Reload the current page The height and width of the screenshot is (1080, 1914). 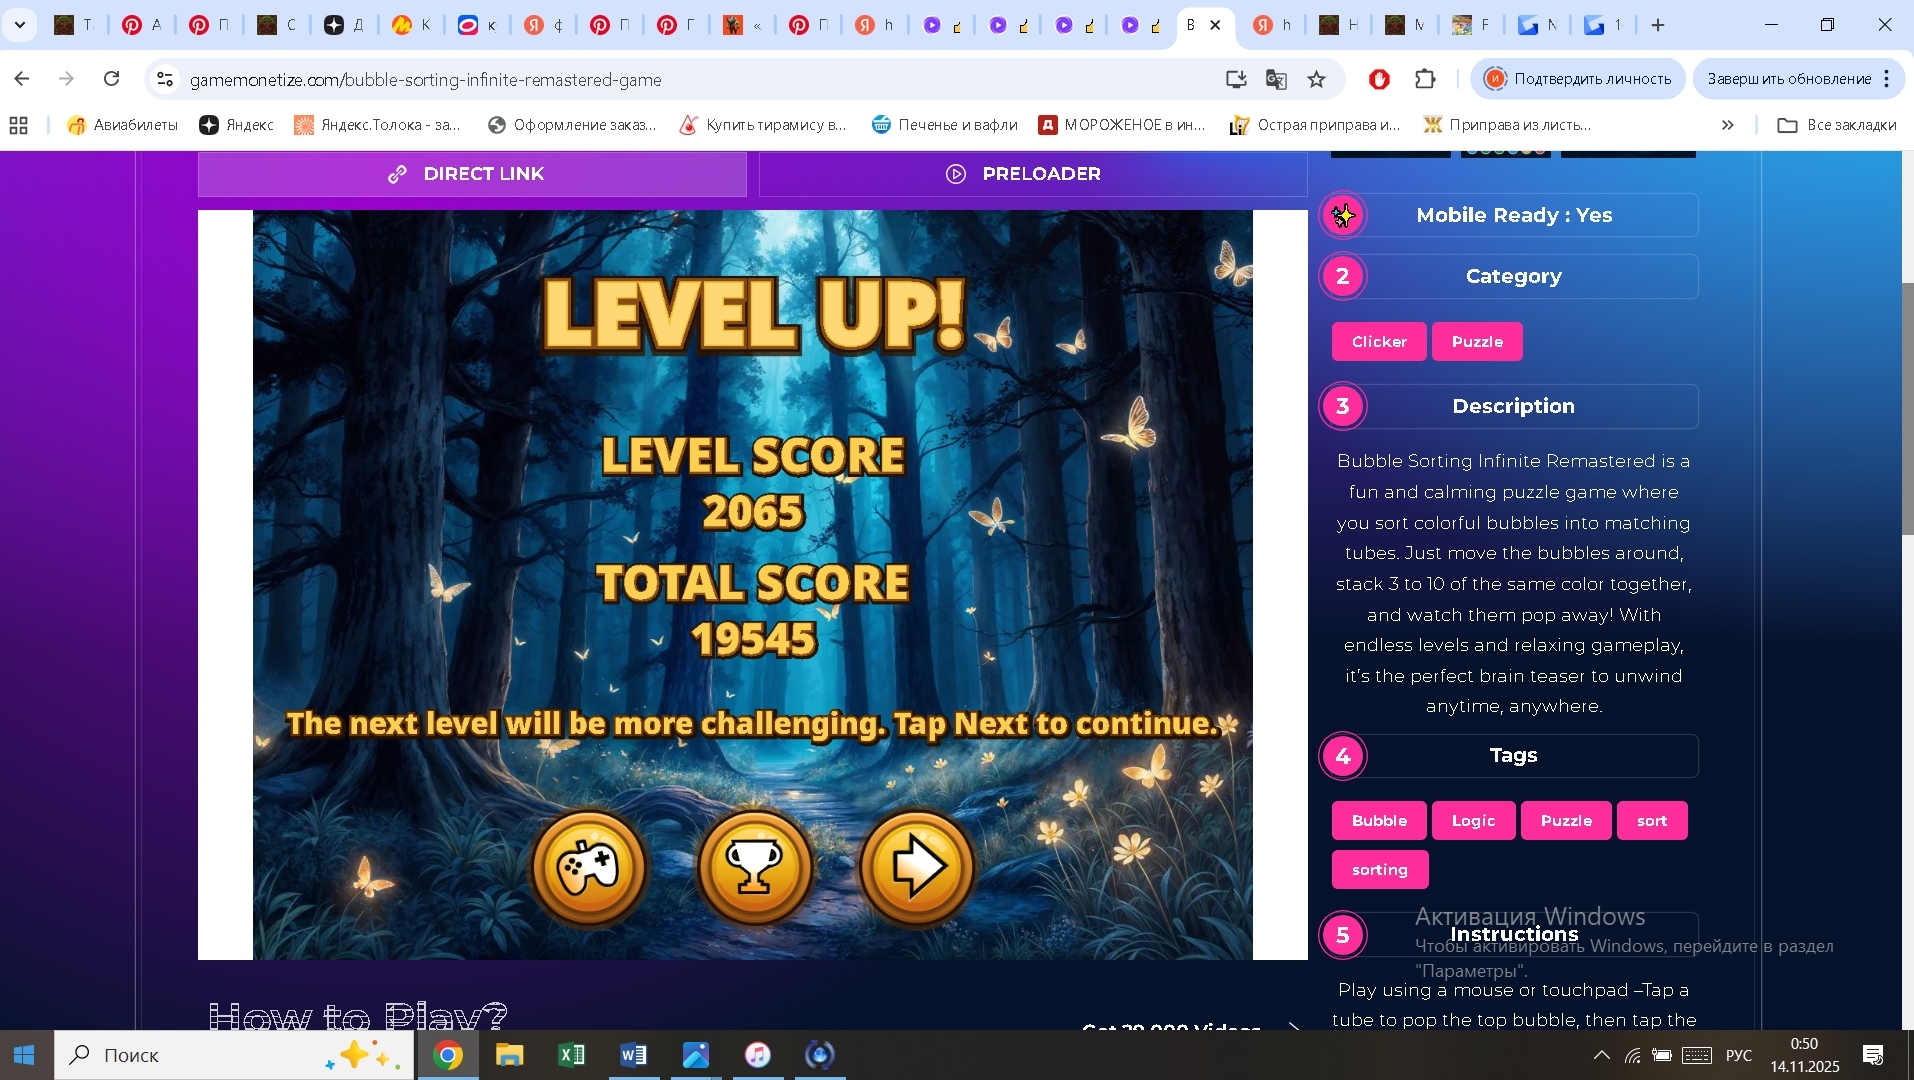[x=112, y=79]
